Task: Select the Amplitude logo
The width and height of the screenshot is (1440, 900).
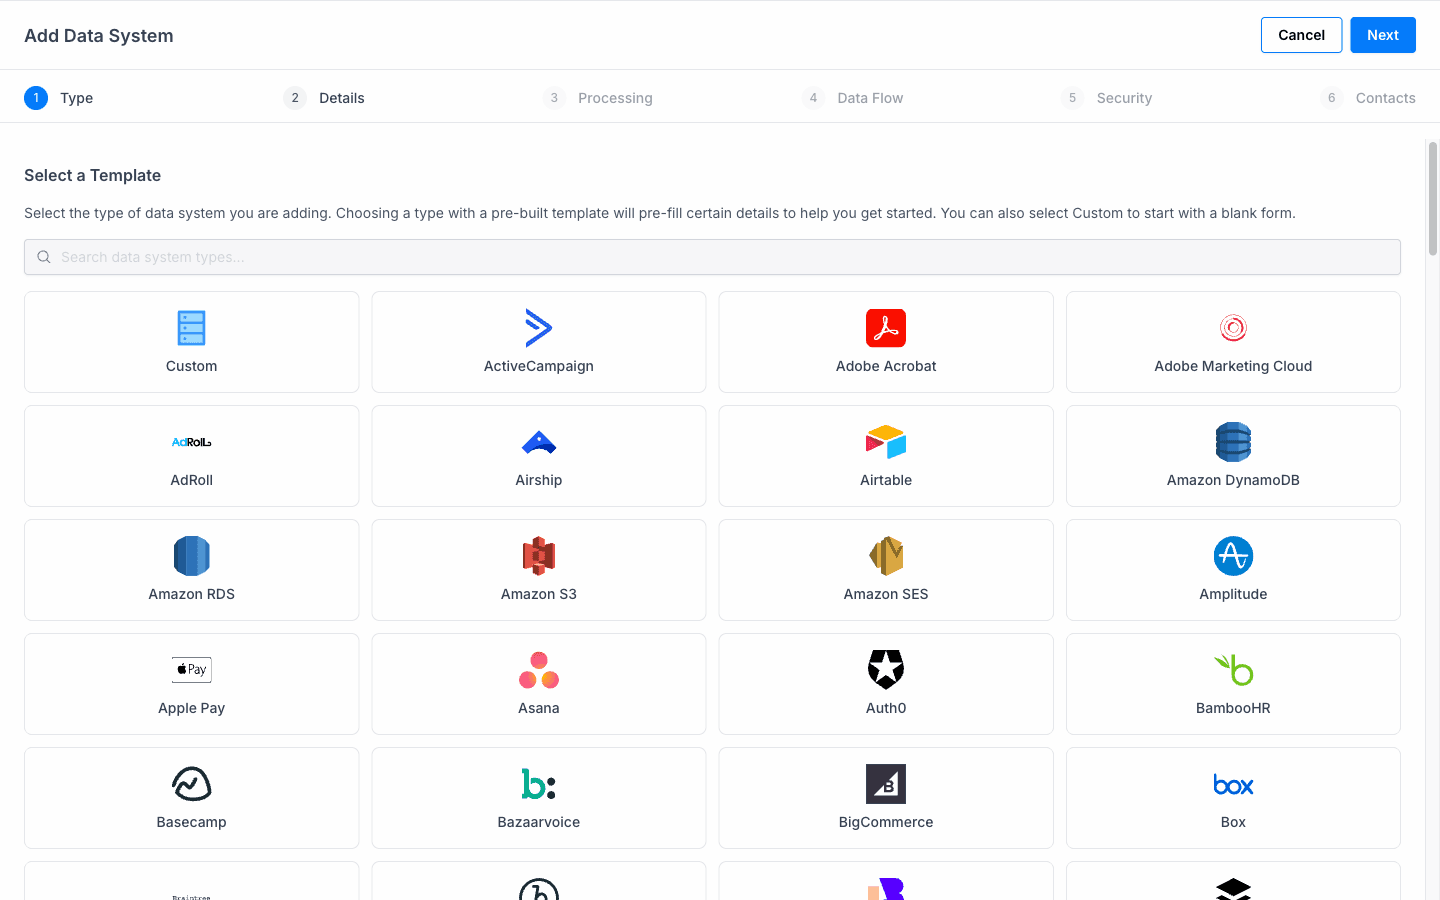Action: tap(1233, 556)
